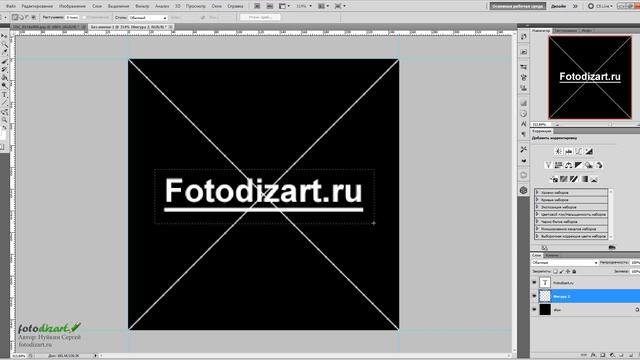Hide the selected Фигура 2 layer
This screenshot has height=360, width=640.
point(534,296)
